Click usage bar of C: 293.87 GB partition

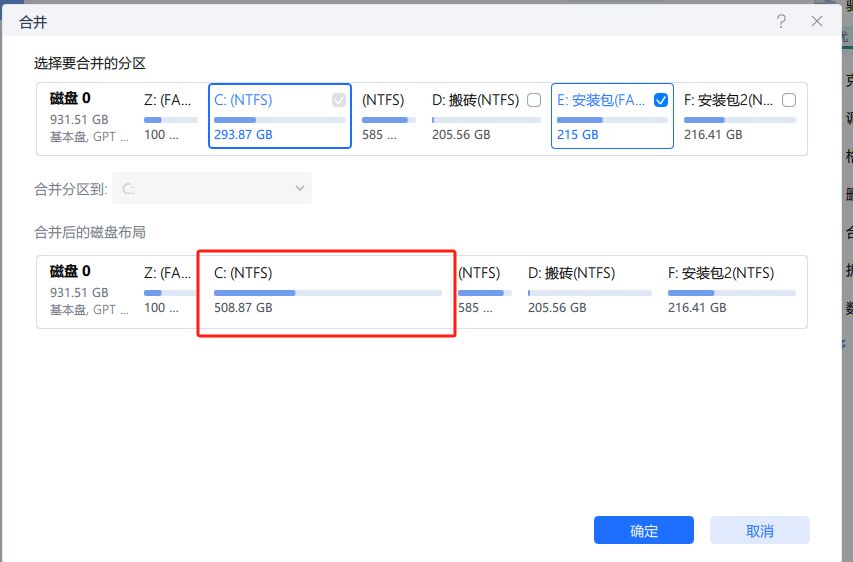pyautogui.click(x=279, y=120)
